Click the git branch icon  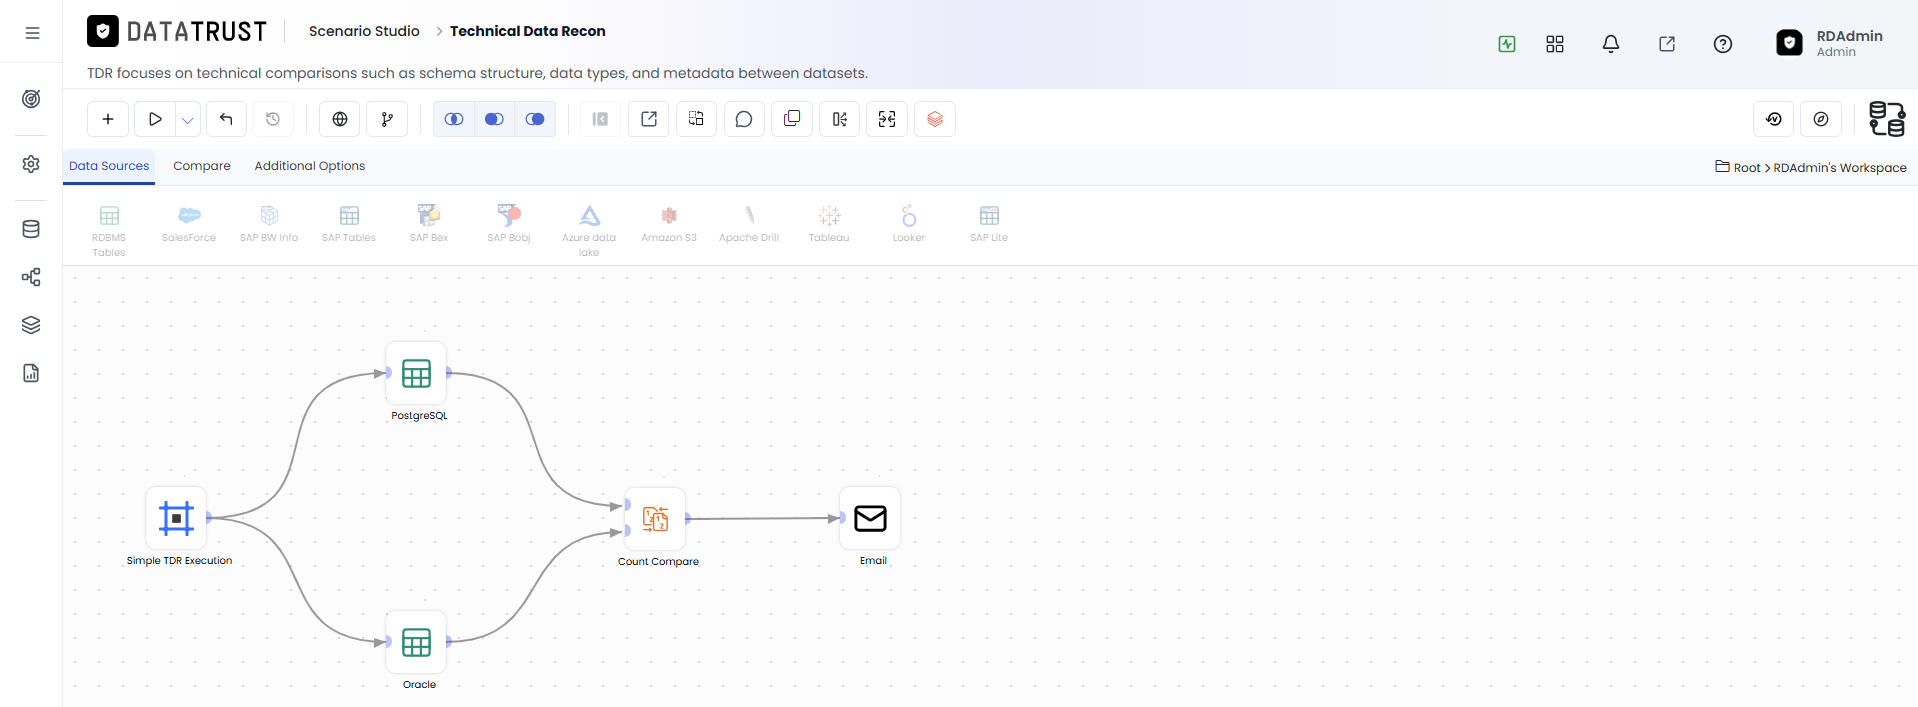(387, 119)
